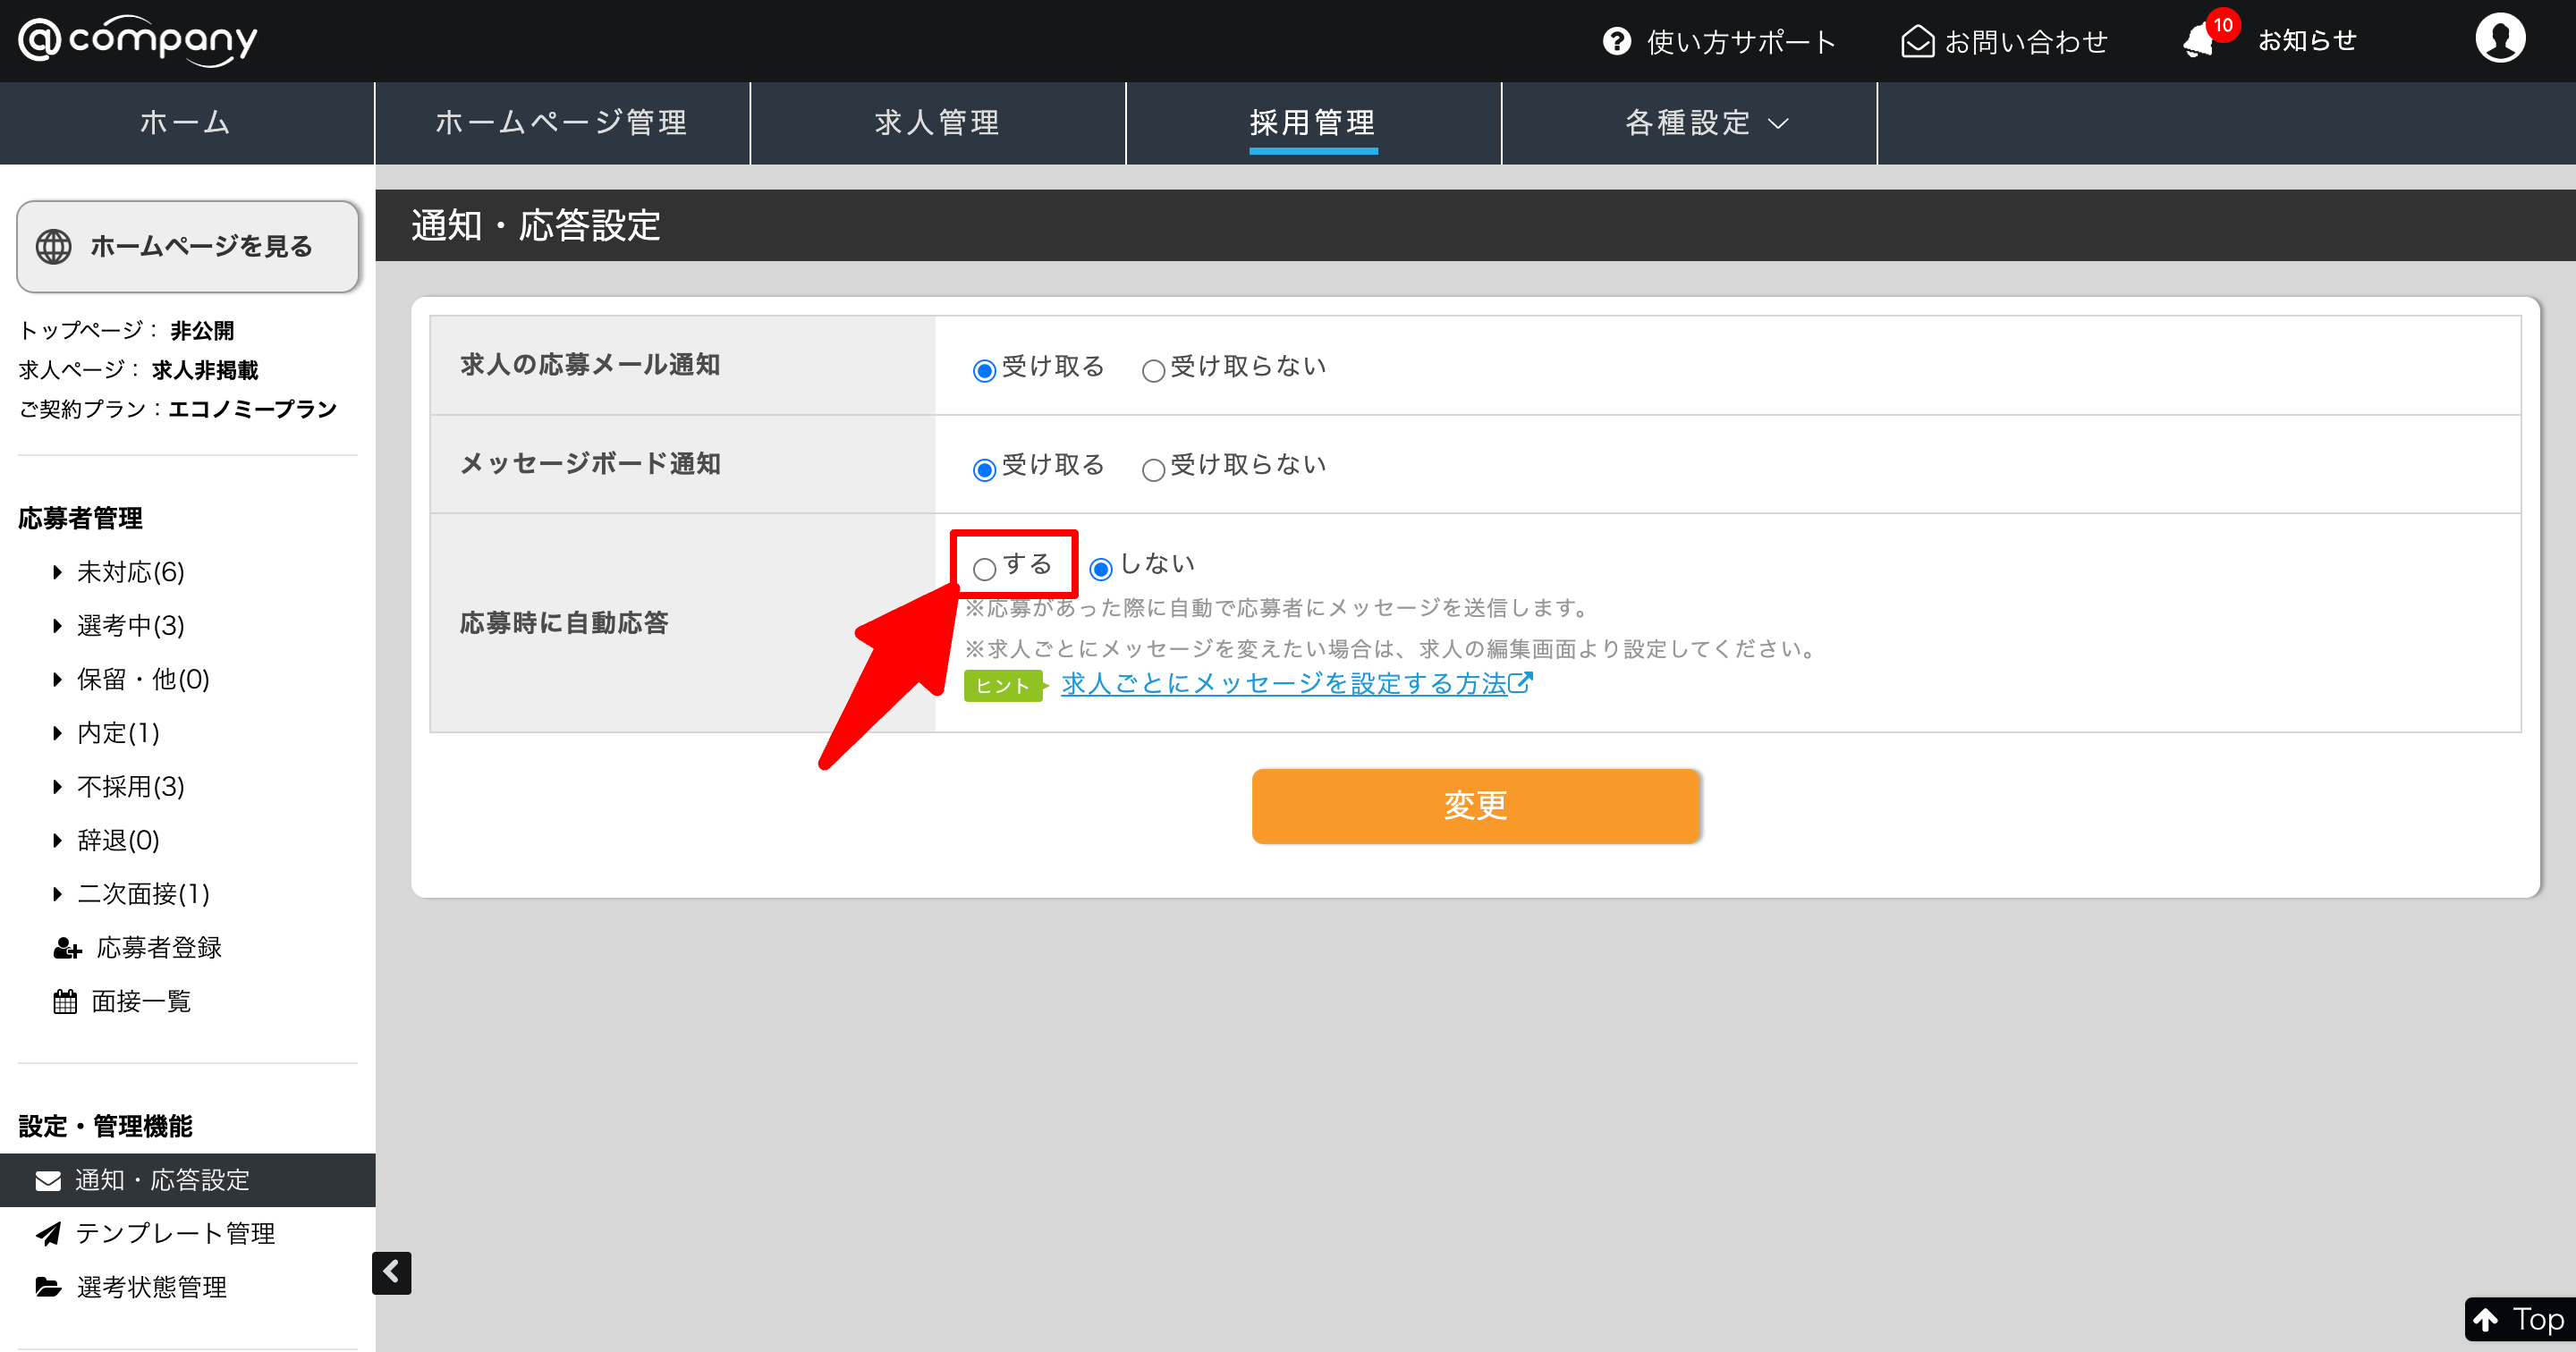Open 求人ごとにメッセージを設定する方法 hint link

click(1284, 683)
